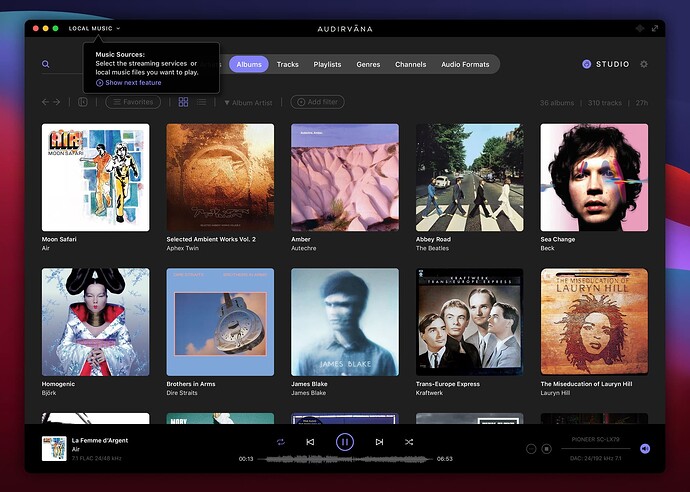This screenshot has height=492, width=690.
Task: Open the settings gear icon
Action: tap(644, 64)
